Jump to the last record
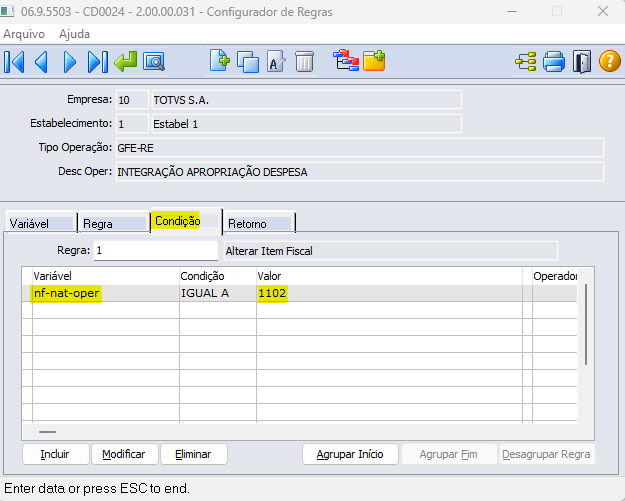This screenshot has height=501, width=625. (x=98, y=62)
